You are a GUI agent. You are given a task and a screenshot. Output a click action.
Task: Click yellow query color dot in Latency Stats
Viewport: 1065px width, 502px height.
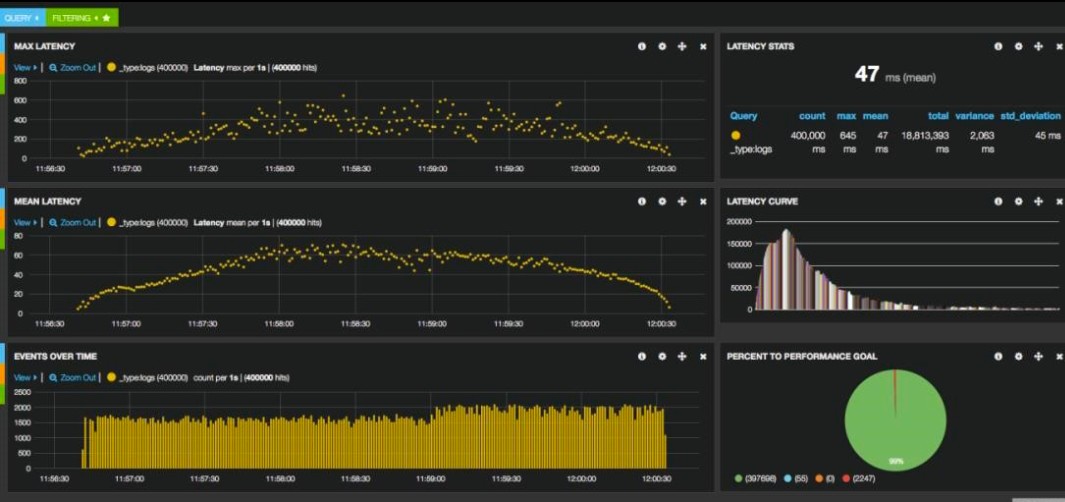[x=736, y=135]
